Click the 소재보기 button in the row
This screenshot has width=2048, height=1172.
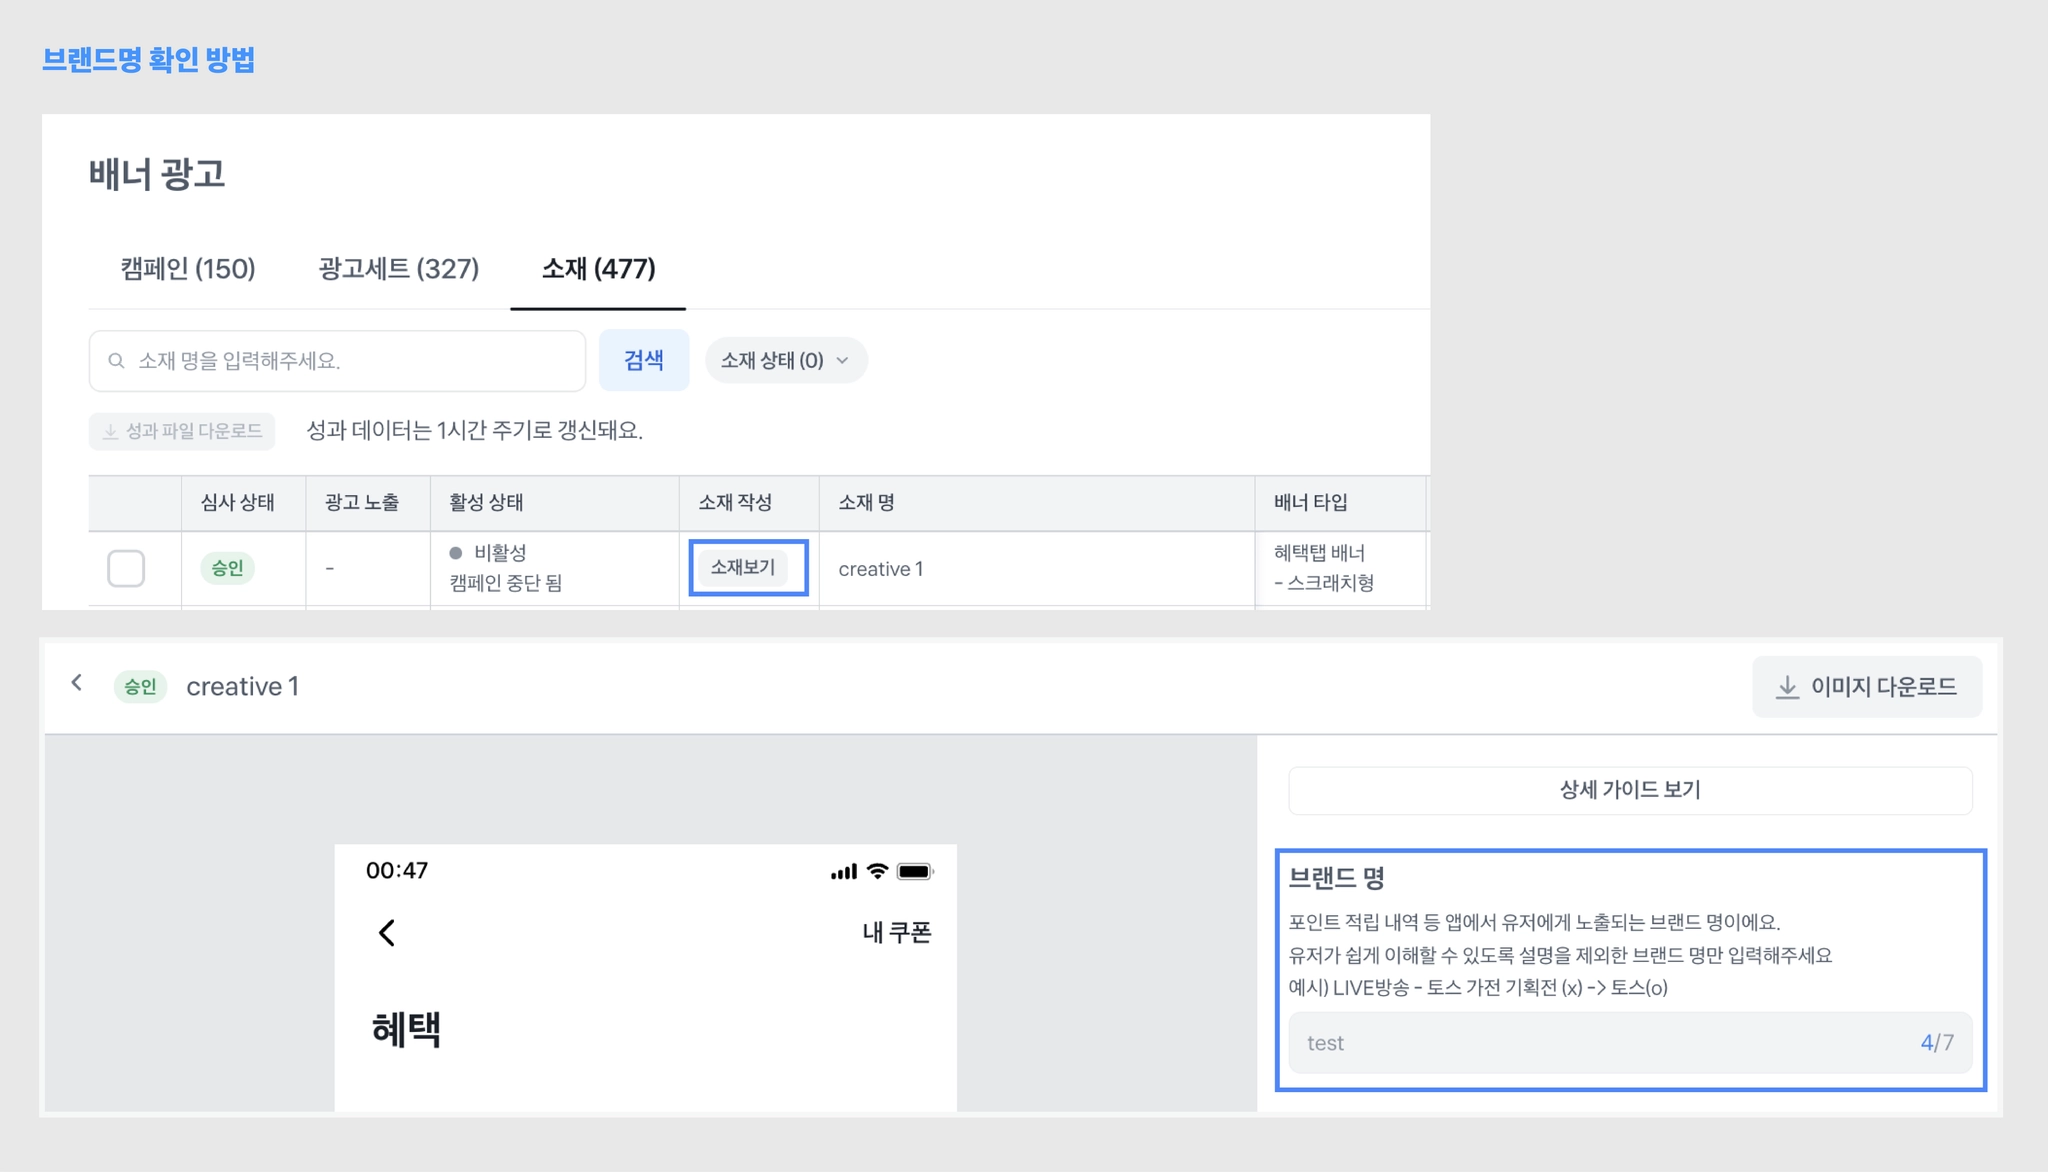tap(743, 567)
